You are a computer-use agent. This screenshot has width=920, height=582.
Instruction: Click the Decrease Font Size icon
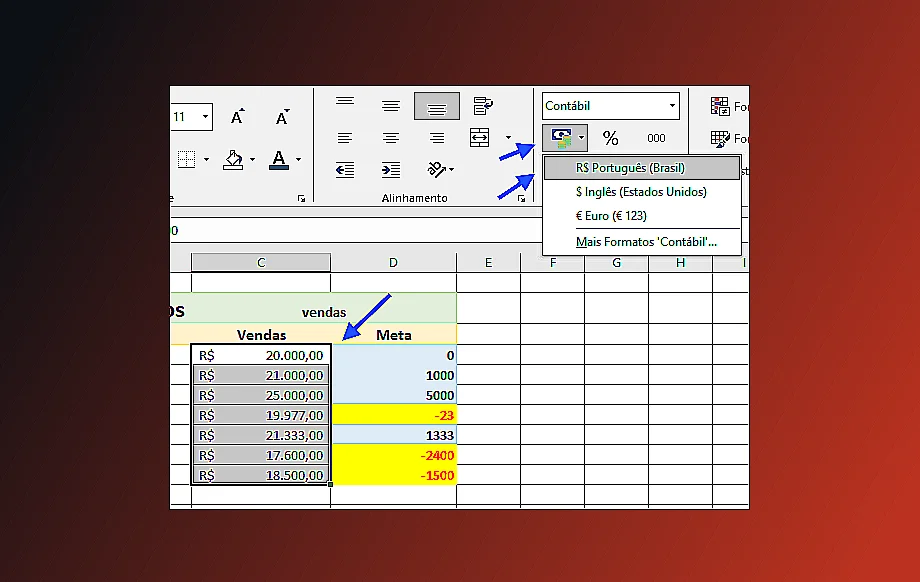pyautogui.click(x=282, y=117)
